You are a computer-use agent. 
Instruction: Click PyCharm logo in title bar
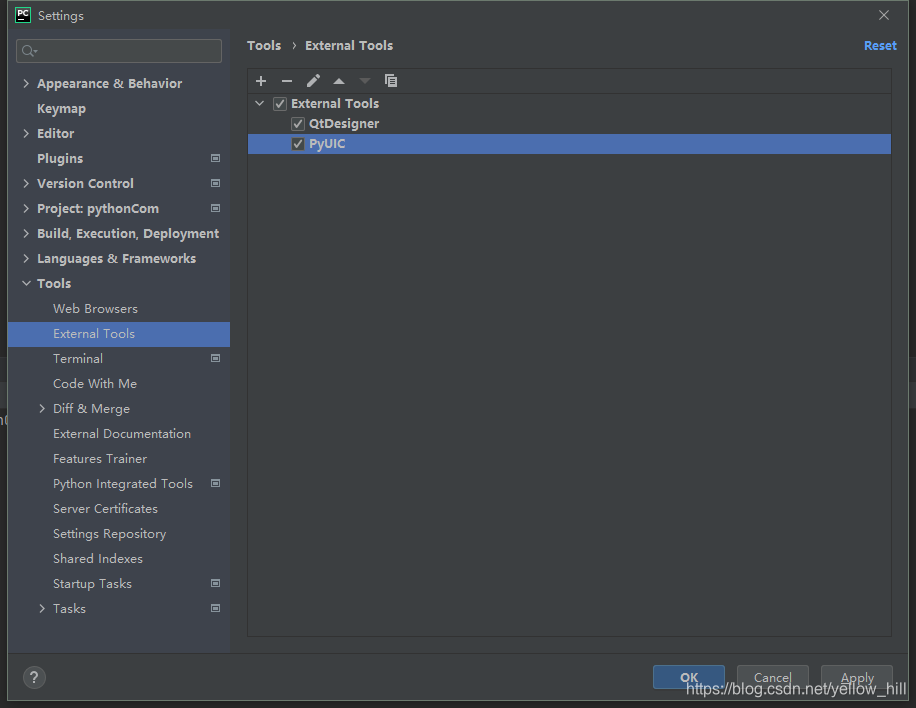tap(23, 15)
